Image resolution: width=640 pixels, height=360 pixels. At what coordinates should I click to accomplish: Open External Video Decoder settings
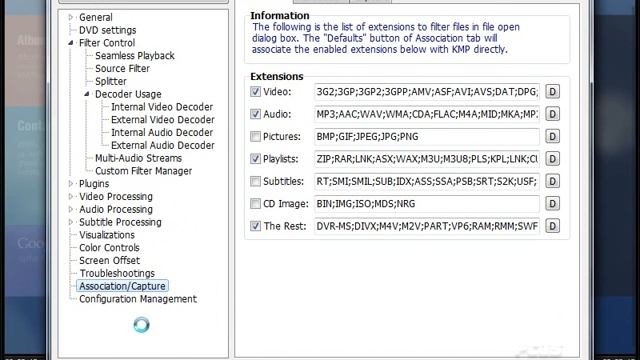click(x=162, y=120)
